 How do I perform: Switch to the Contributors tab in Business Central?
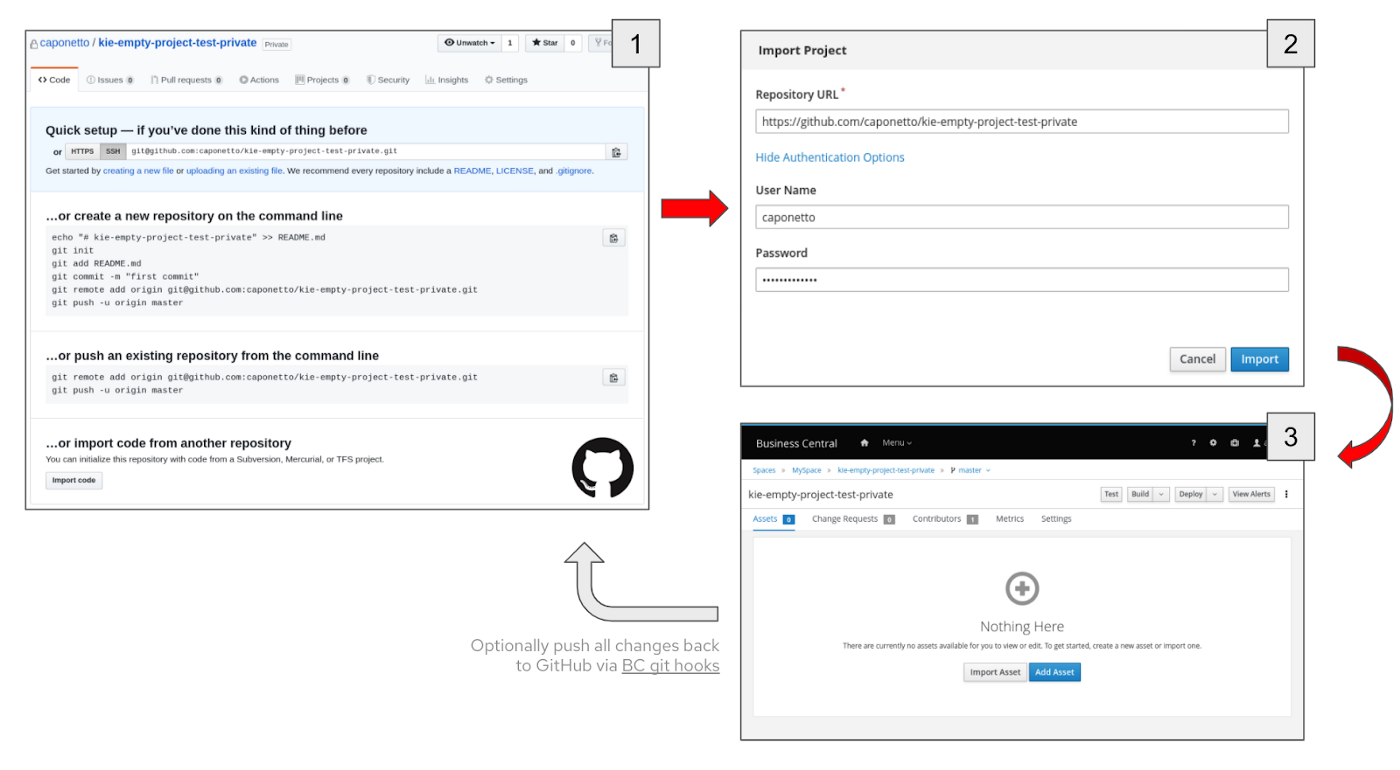coord(938,519)
